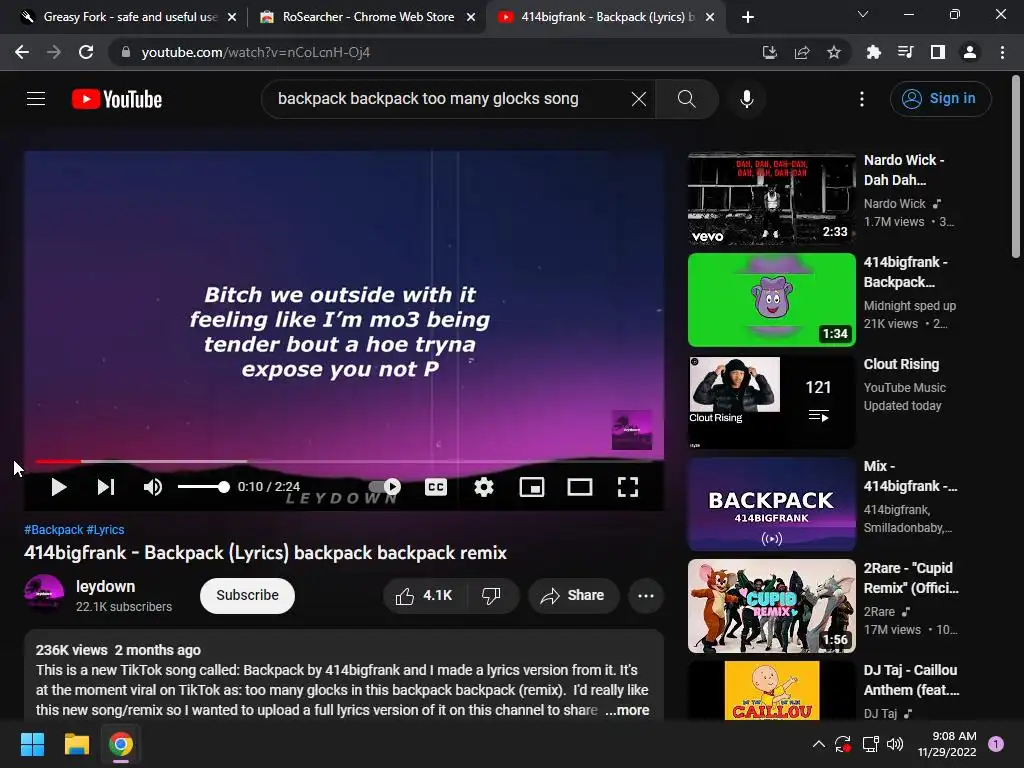Enable theater mode view
Image resolution: width=1024 pixels, height=768 pixels.
580,487
